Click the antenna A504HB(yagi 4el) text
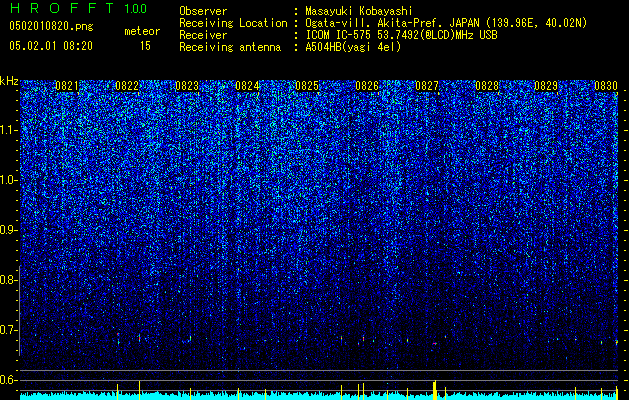This screenshot has width=629, height=400. (353, 47)
